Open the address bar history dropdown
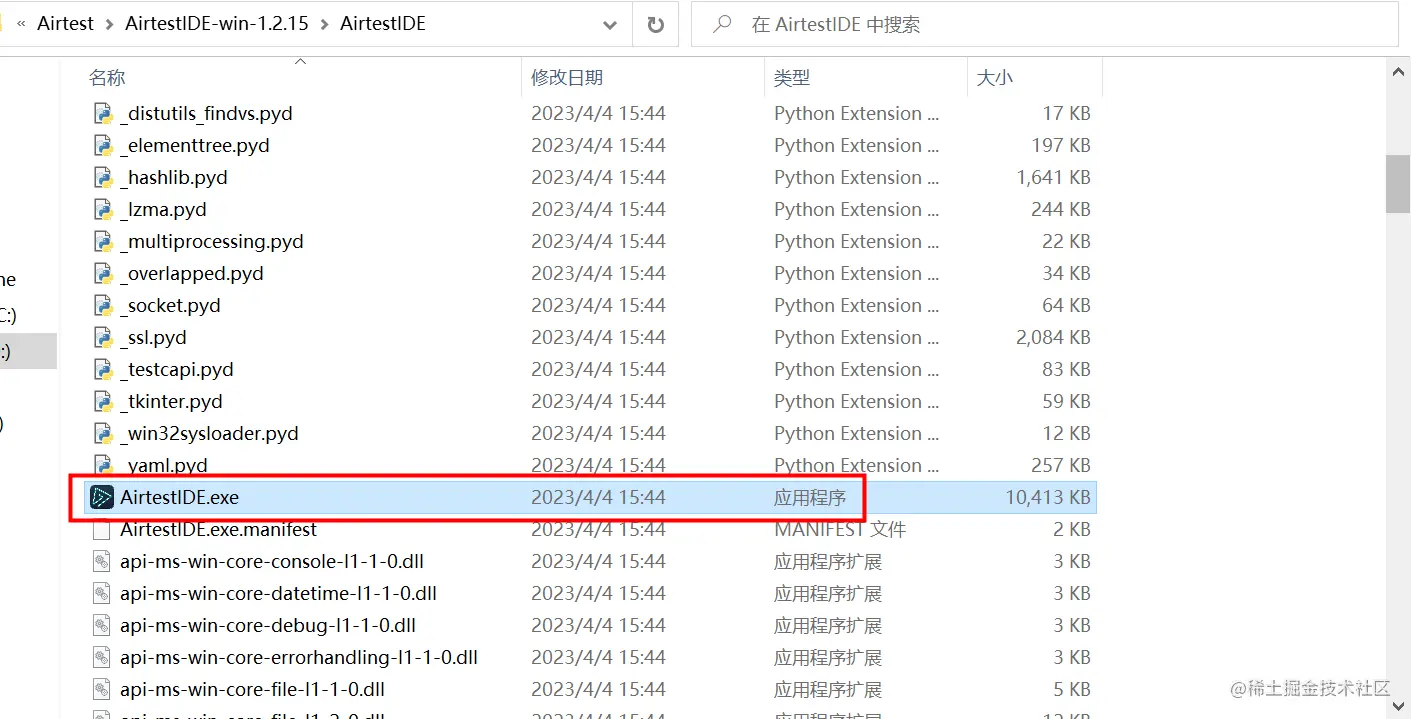1411x719 pixels. tap(609, 24)
